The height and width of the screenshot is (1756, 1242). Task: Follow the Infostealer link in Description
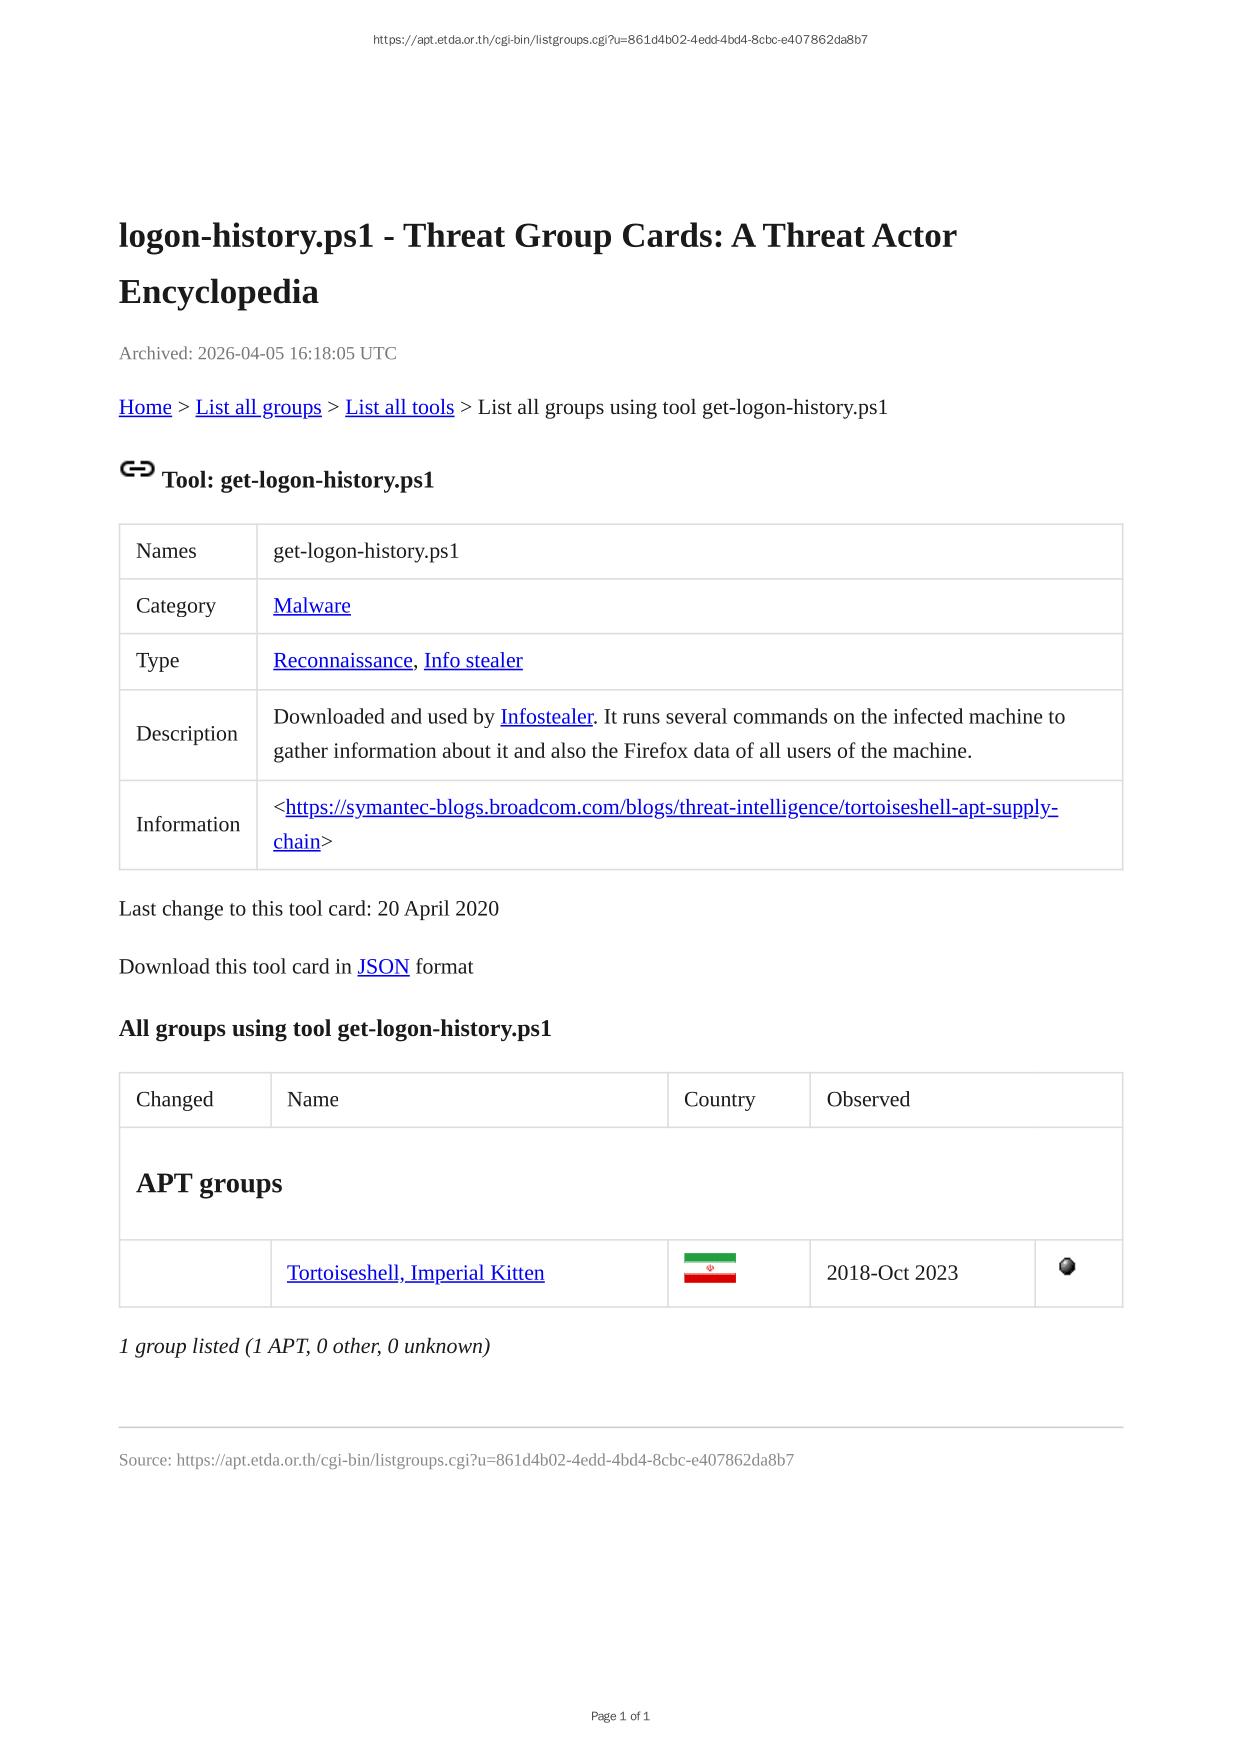pyautogui.click(x=546, y=717)
